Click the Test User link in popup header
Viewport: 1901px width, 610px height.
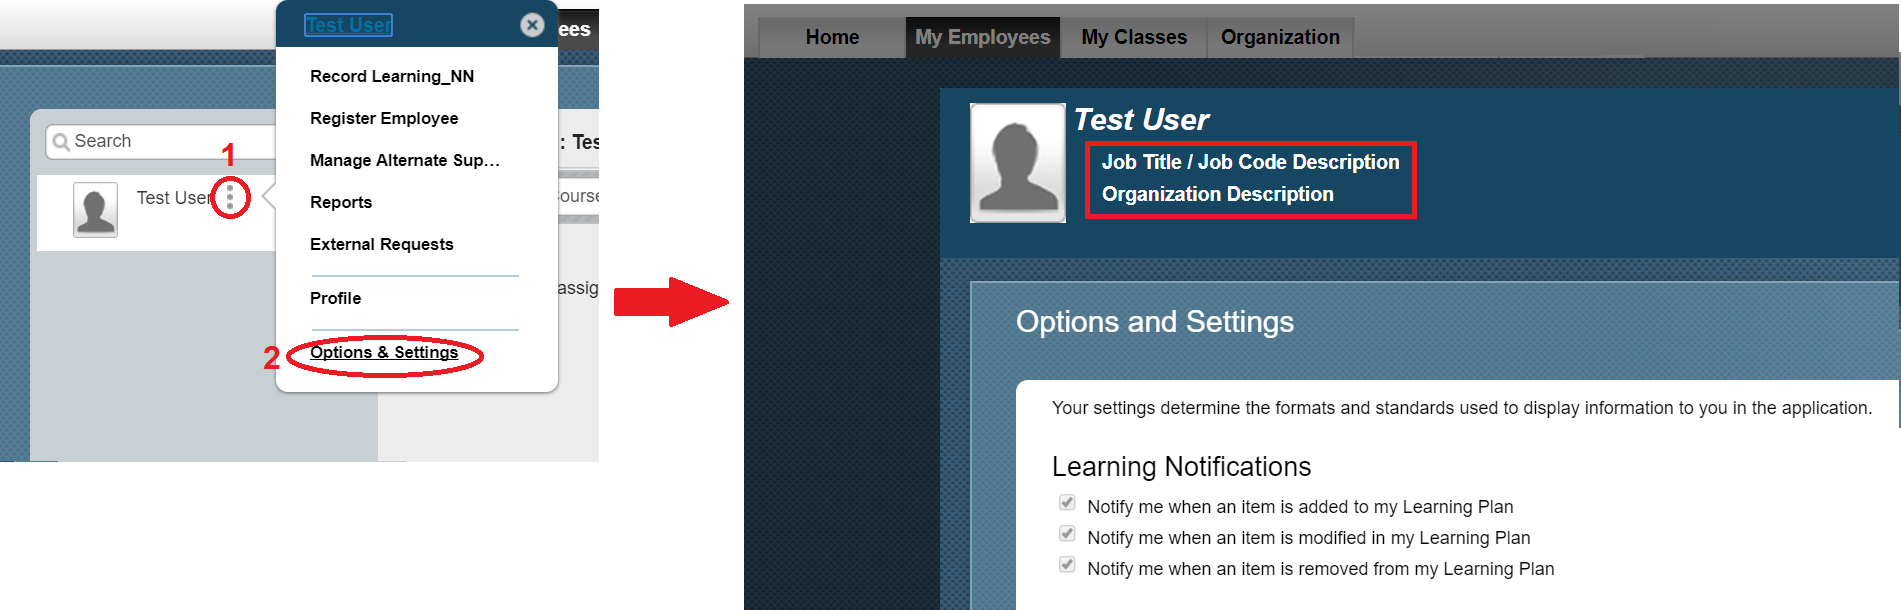(x=348, y=25)
